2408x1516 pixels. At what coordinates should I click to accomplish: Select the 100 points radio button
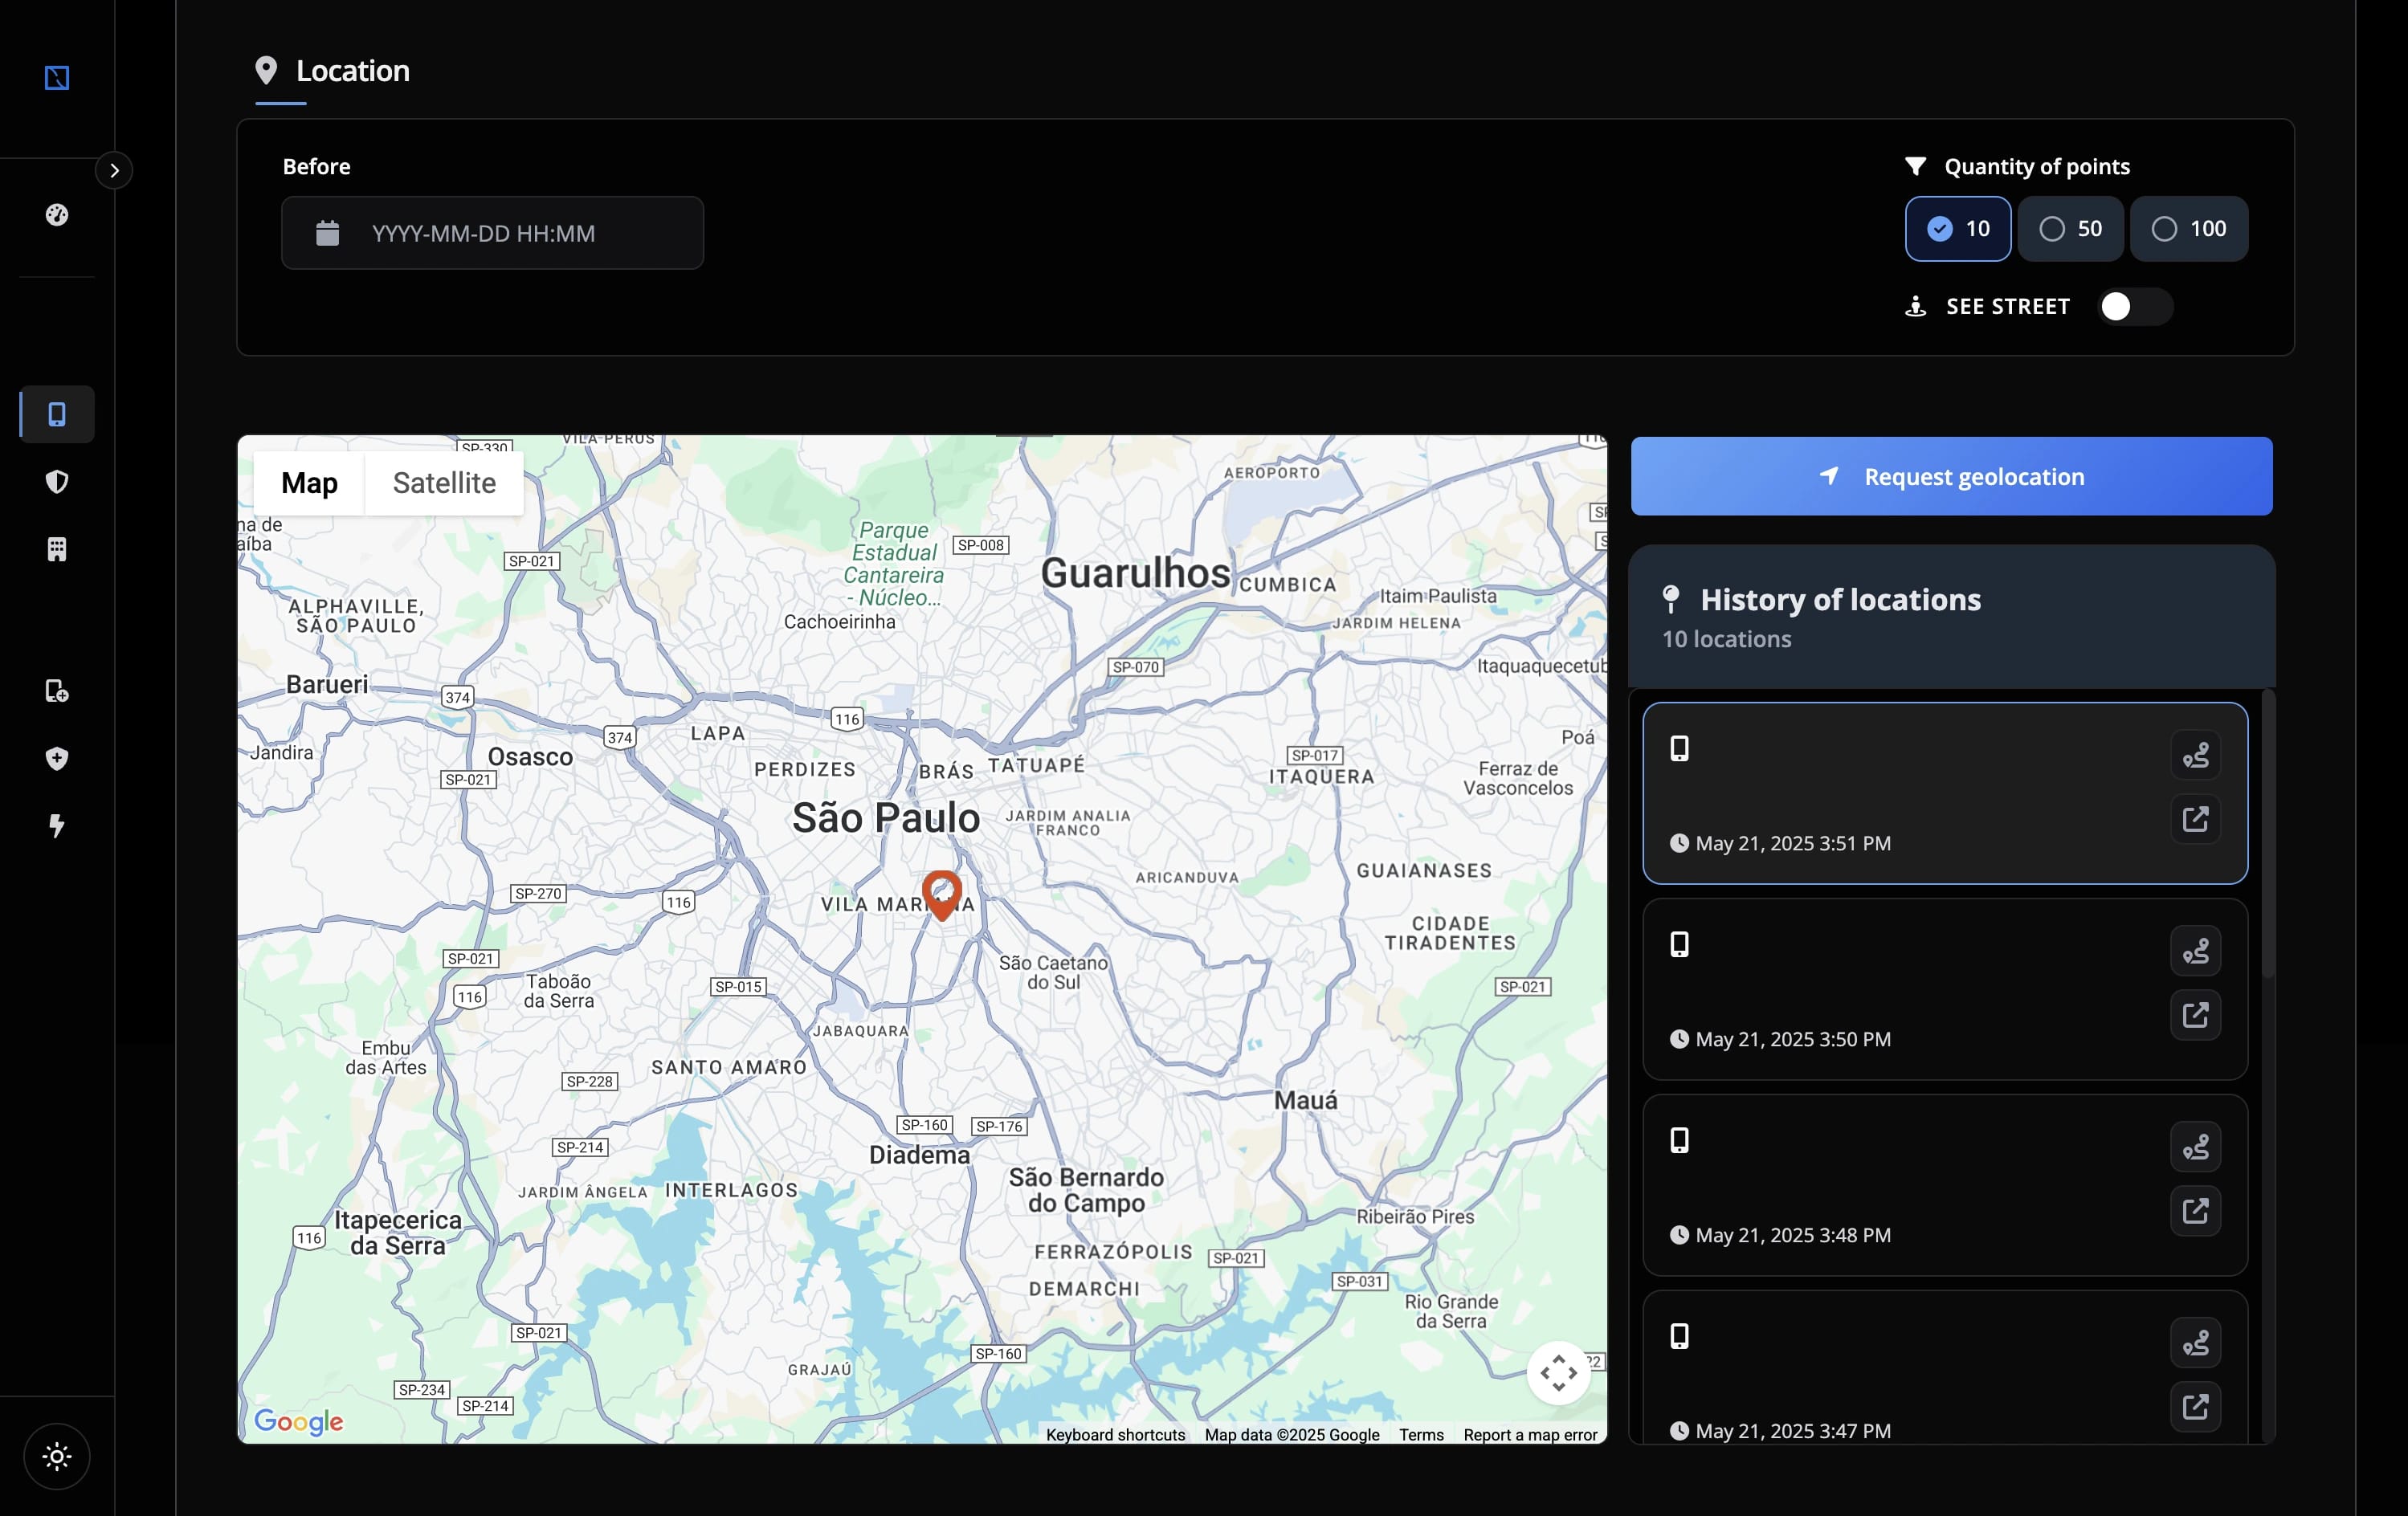(x=2189, y=228)
